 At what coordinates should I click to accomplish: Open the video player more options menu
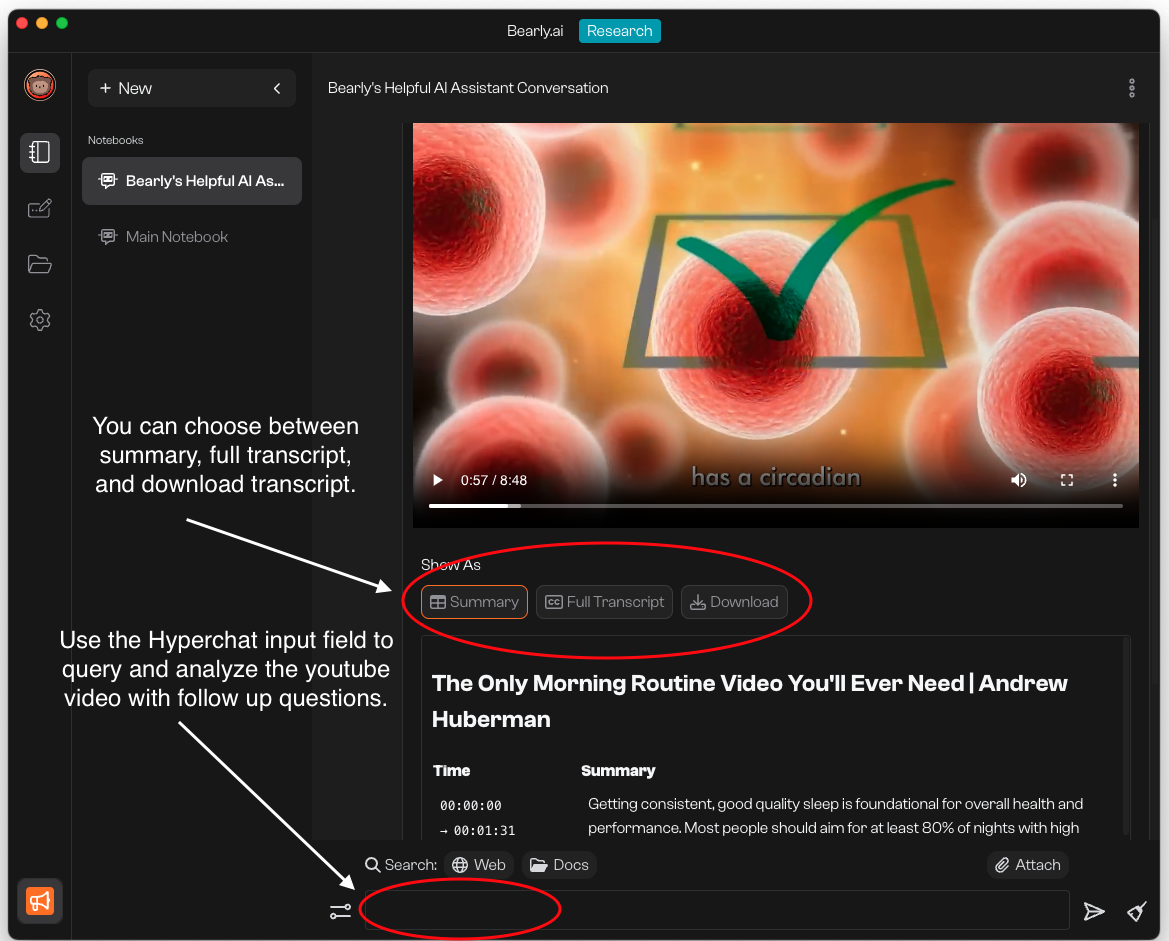click(1115, 480)
